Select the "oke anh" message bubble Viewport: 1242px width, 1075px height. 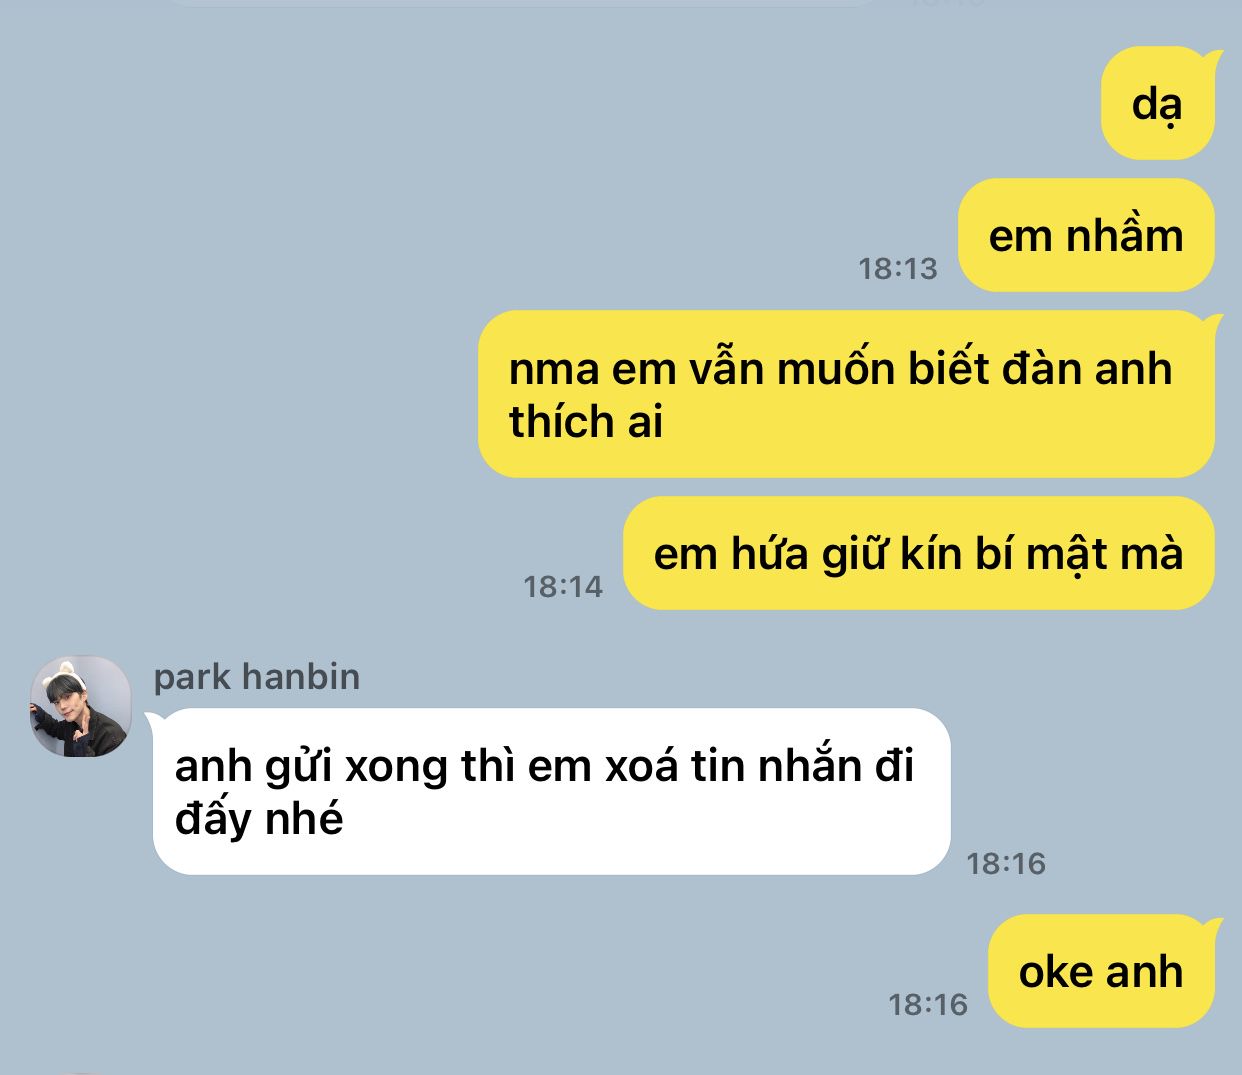[1102, 971]
